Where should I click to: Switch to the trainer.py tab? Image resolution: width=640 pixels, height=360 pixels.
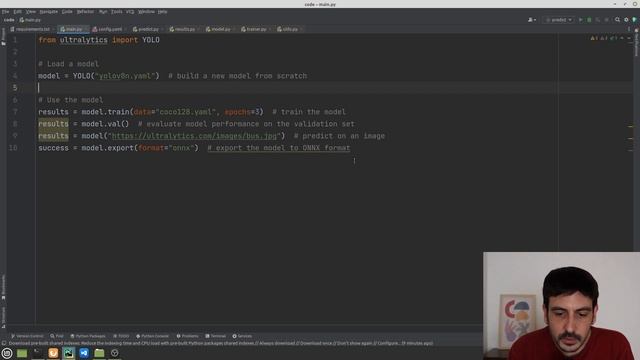[x=255, y=29]
